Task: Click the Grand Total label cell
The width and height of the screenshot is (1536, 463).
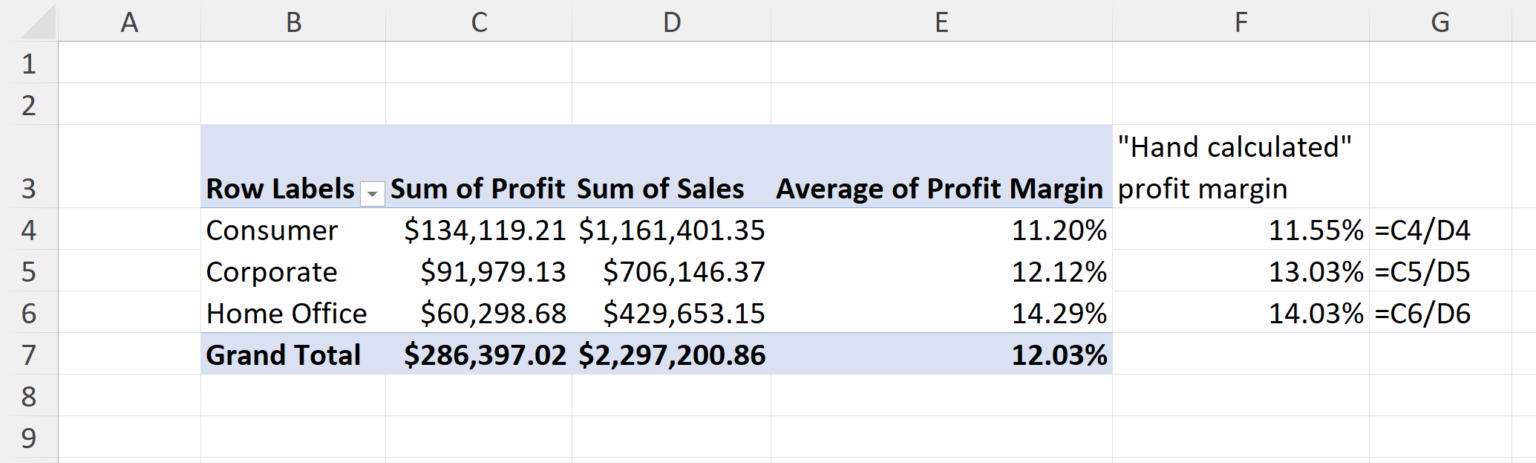Action: (283, 355)
